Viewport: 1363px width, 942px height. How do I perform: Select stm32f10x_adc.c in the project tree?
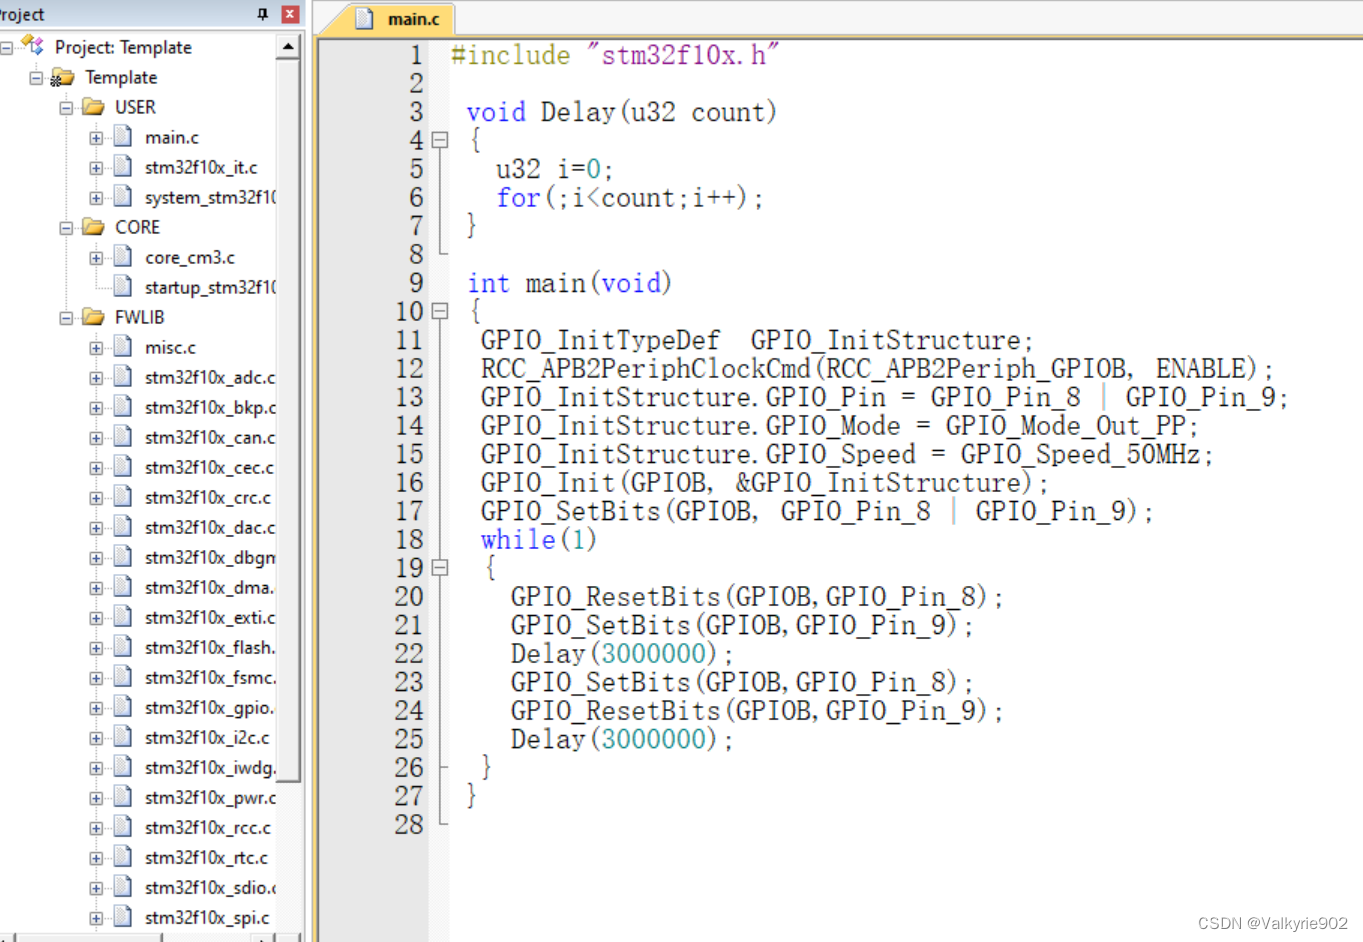pyautogui.click(x=210, y=377)
